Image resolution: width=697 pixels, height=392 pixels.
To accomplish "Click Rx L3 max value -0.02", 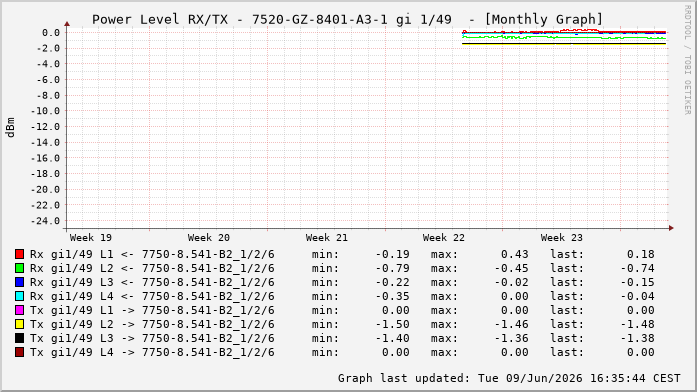I will (512, 282).
